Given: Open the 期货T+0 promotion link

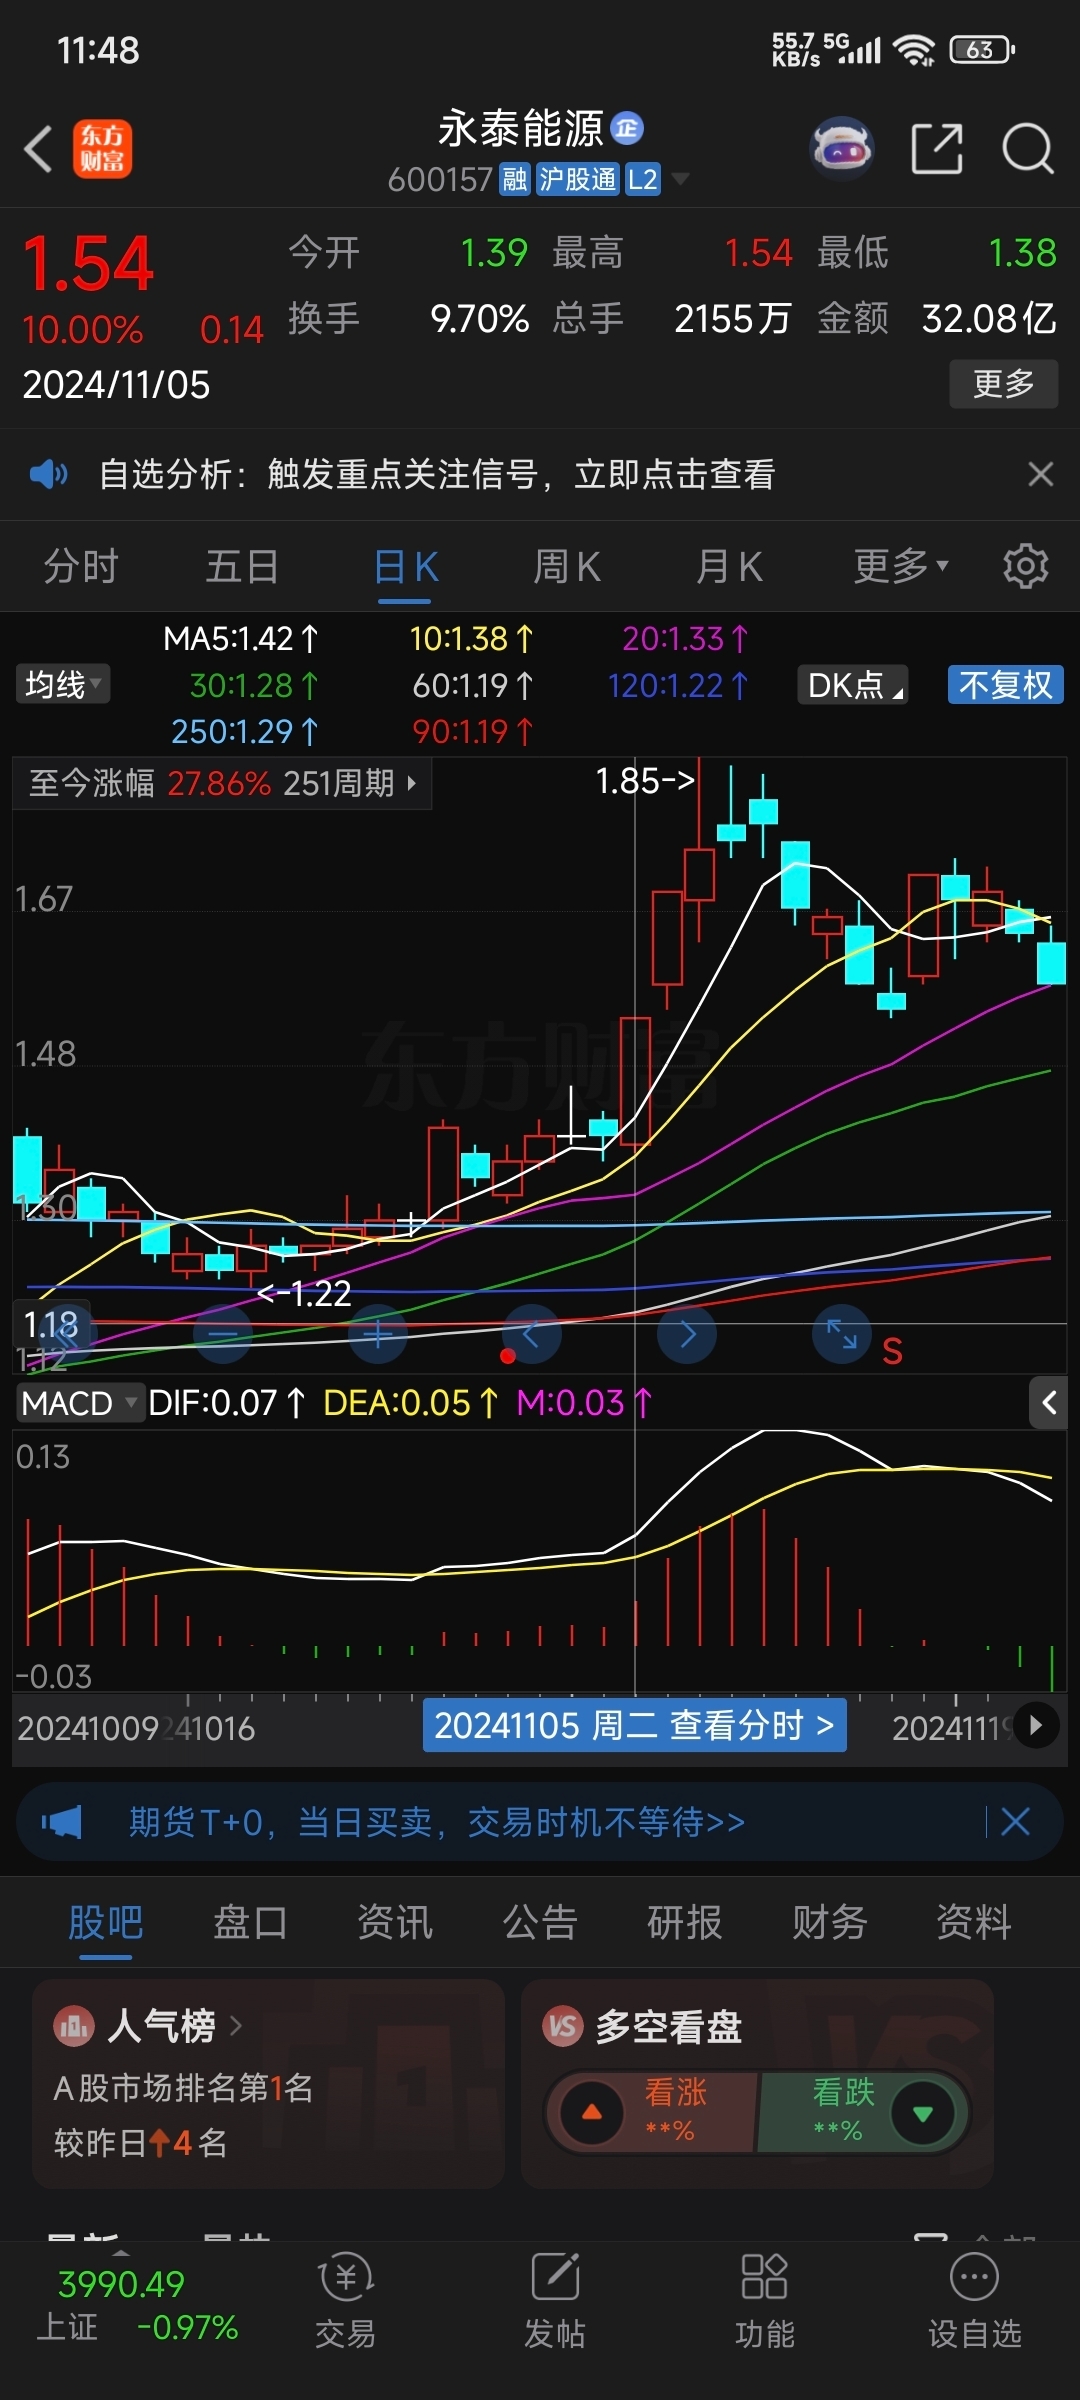Looking at the screenshot, I should 437,1822.
